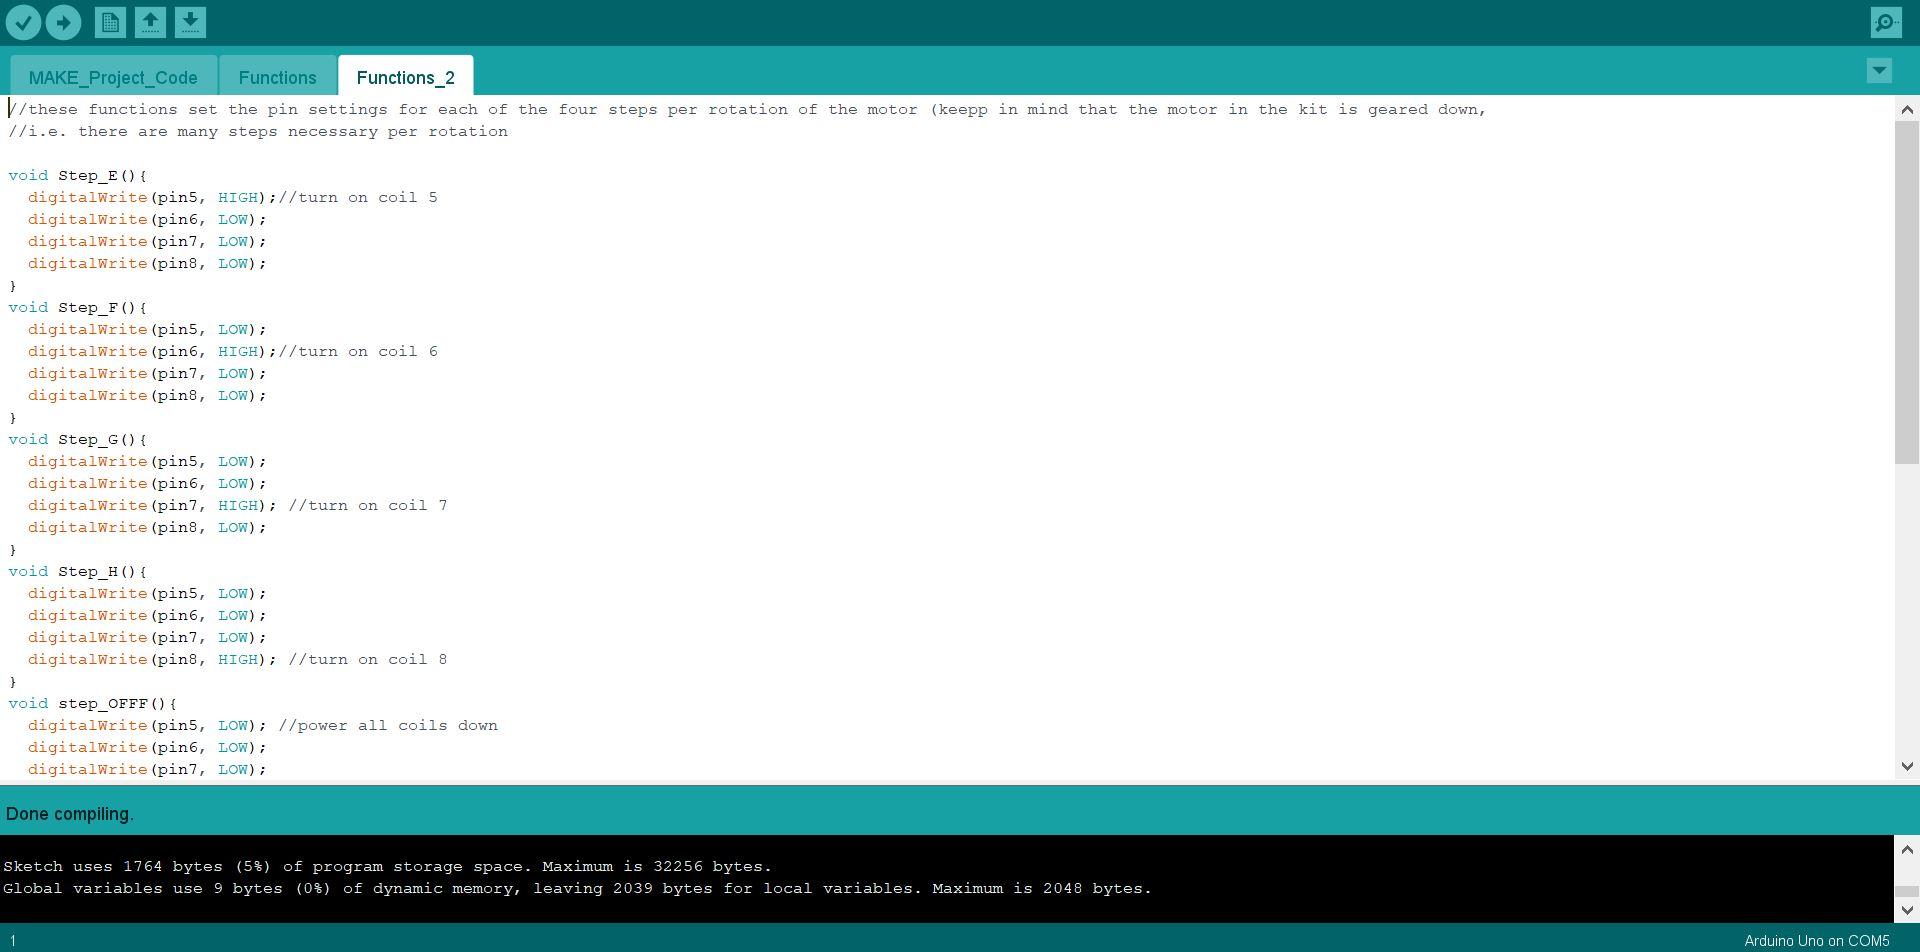Click the 'void Step_G(){' line
This screenshot has width=1920, height=952.
[78, 439]
